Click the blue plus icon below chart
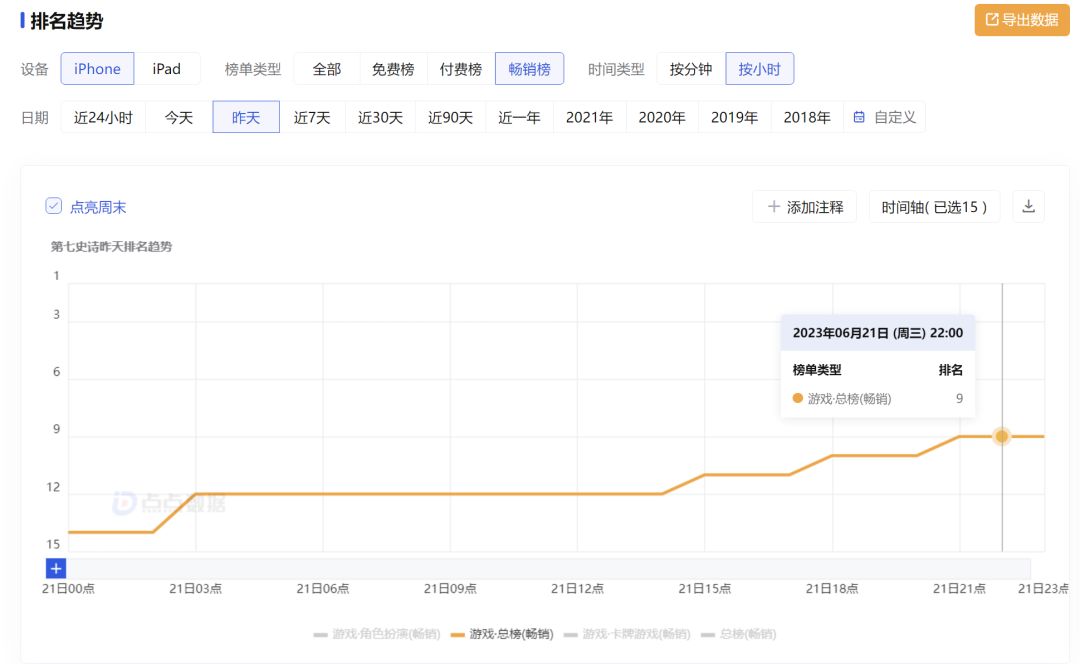The image size is (1080, 664). tap(56, 568)
